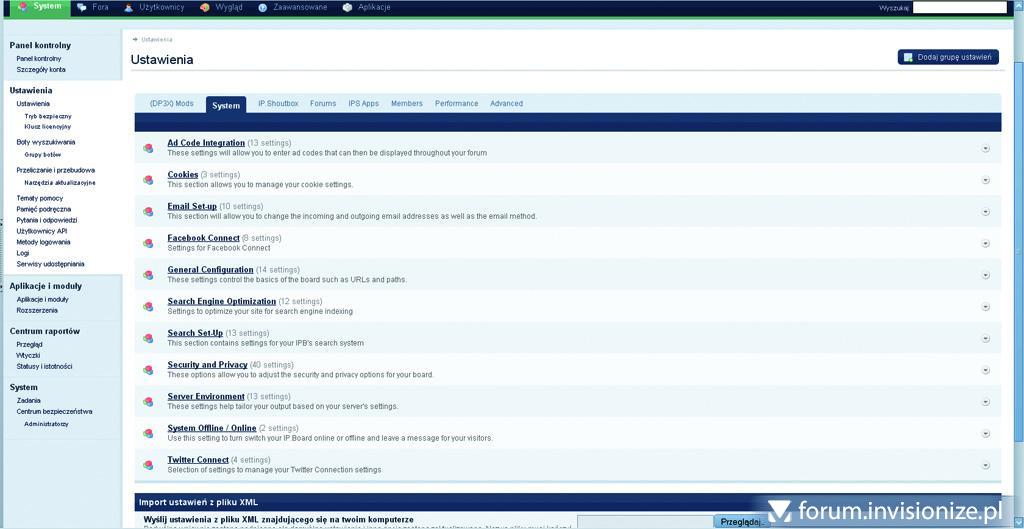The height and width of the screenshot is (529, 1024).
Task: Open the Search Set-Up settings link
Action: click(195, 333)
